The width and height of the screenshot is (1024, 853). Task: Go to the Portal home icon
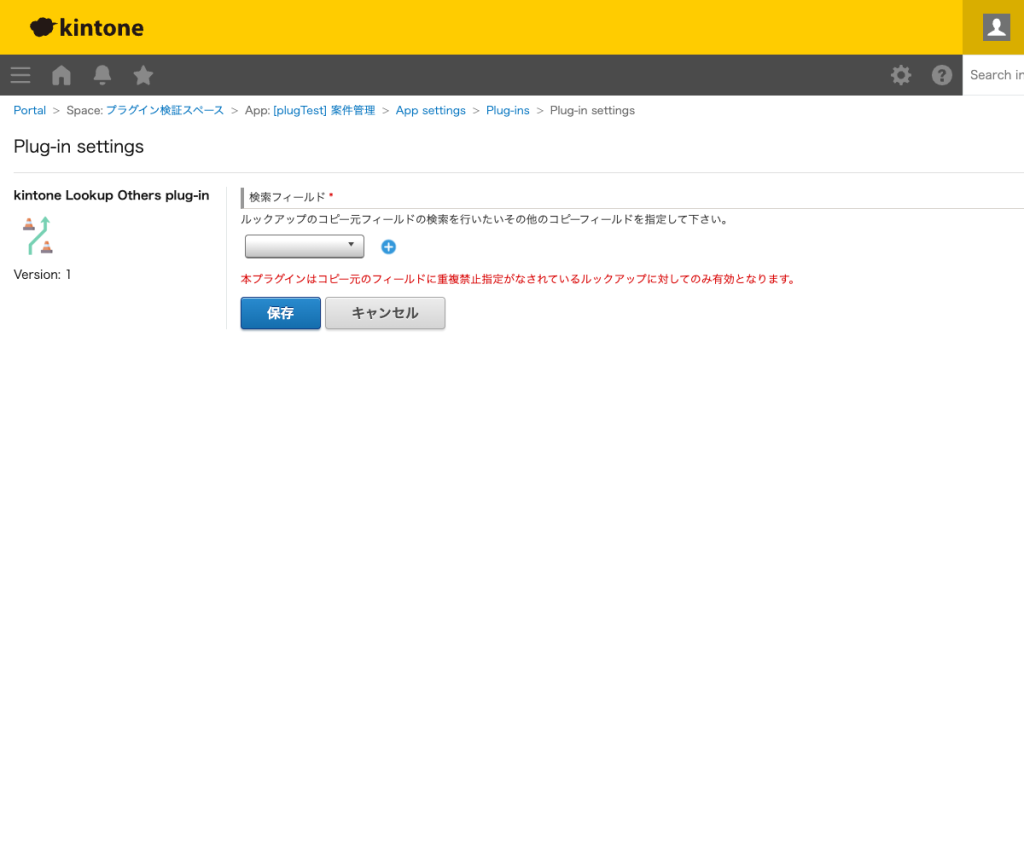(60, 75)
